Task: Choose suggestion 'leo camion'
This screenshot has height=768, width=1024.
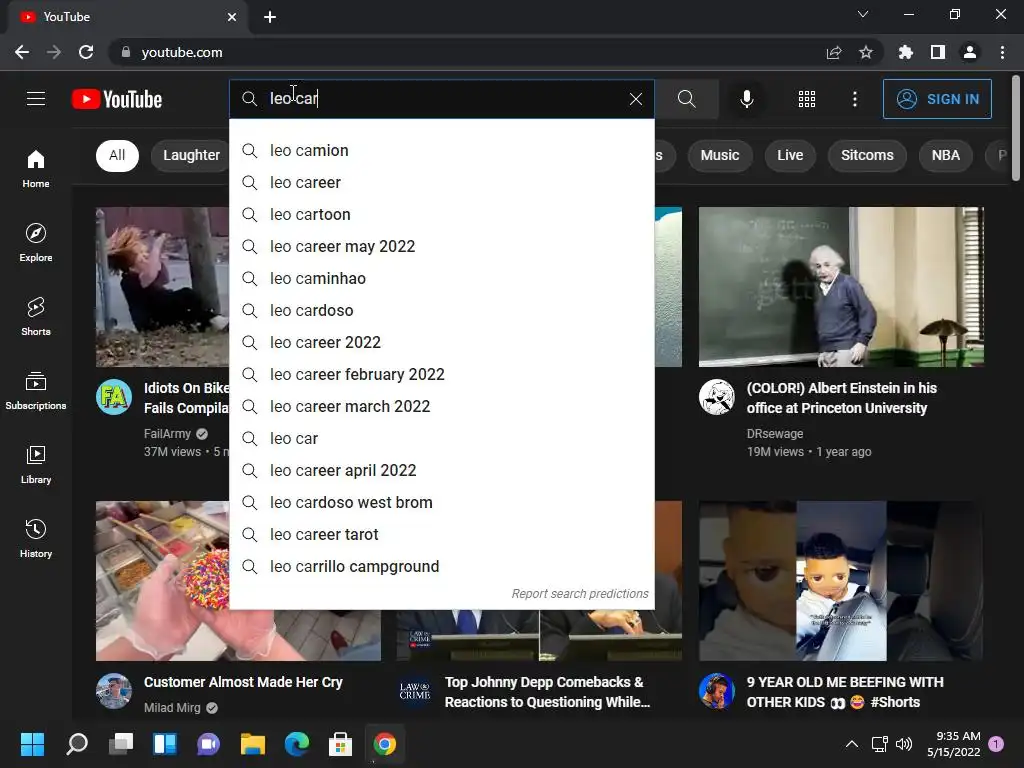Action: pyautogui.click(x=442, y=150)
